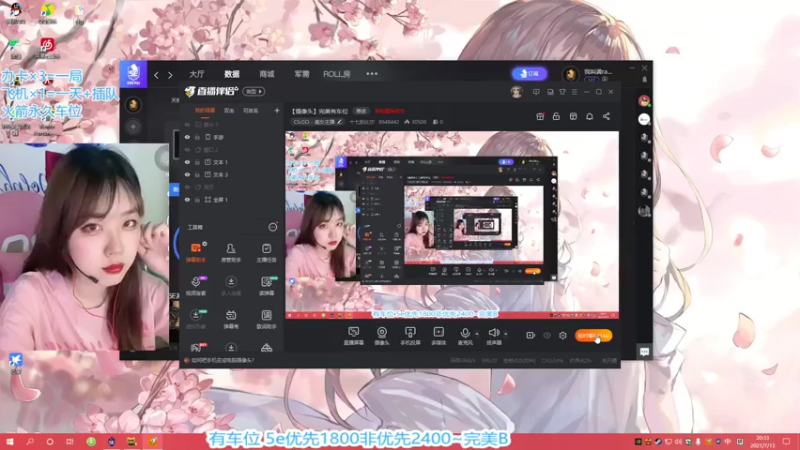This screenshot has height=450, width=800.
Task: Open the message icon in title bar
Action: click(x=536, y=92)
